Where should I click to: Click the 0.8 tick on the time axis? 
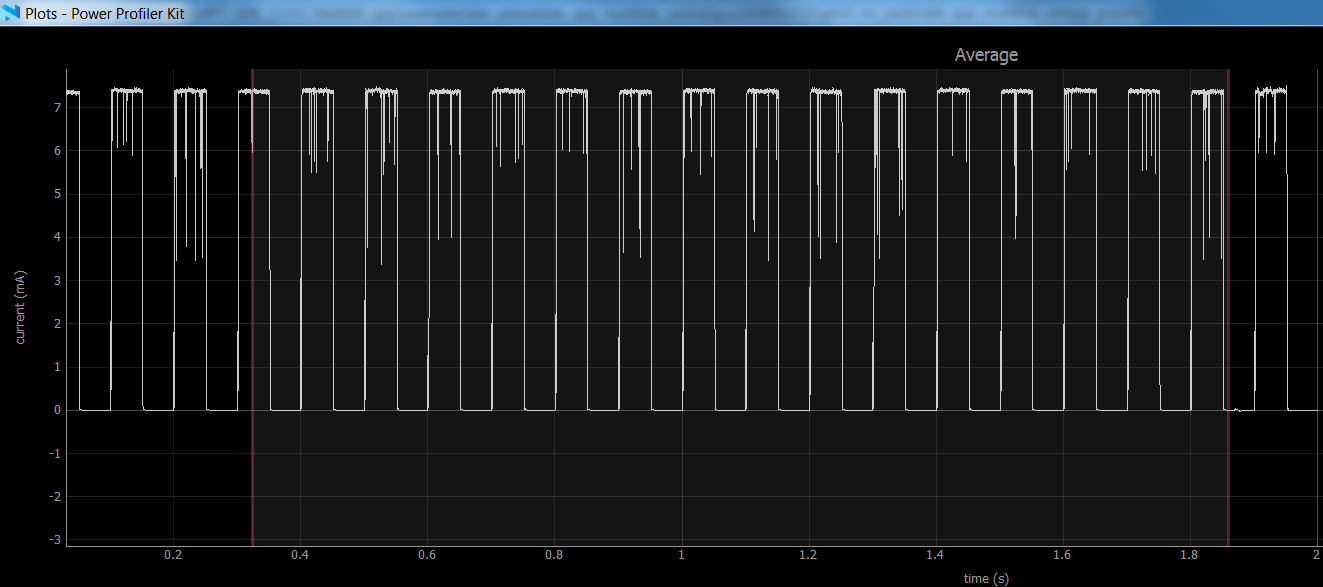[x=554, y=555]
